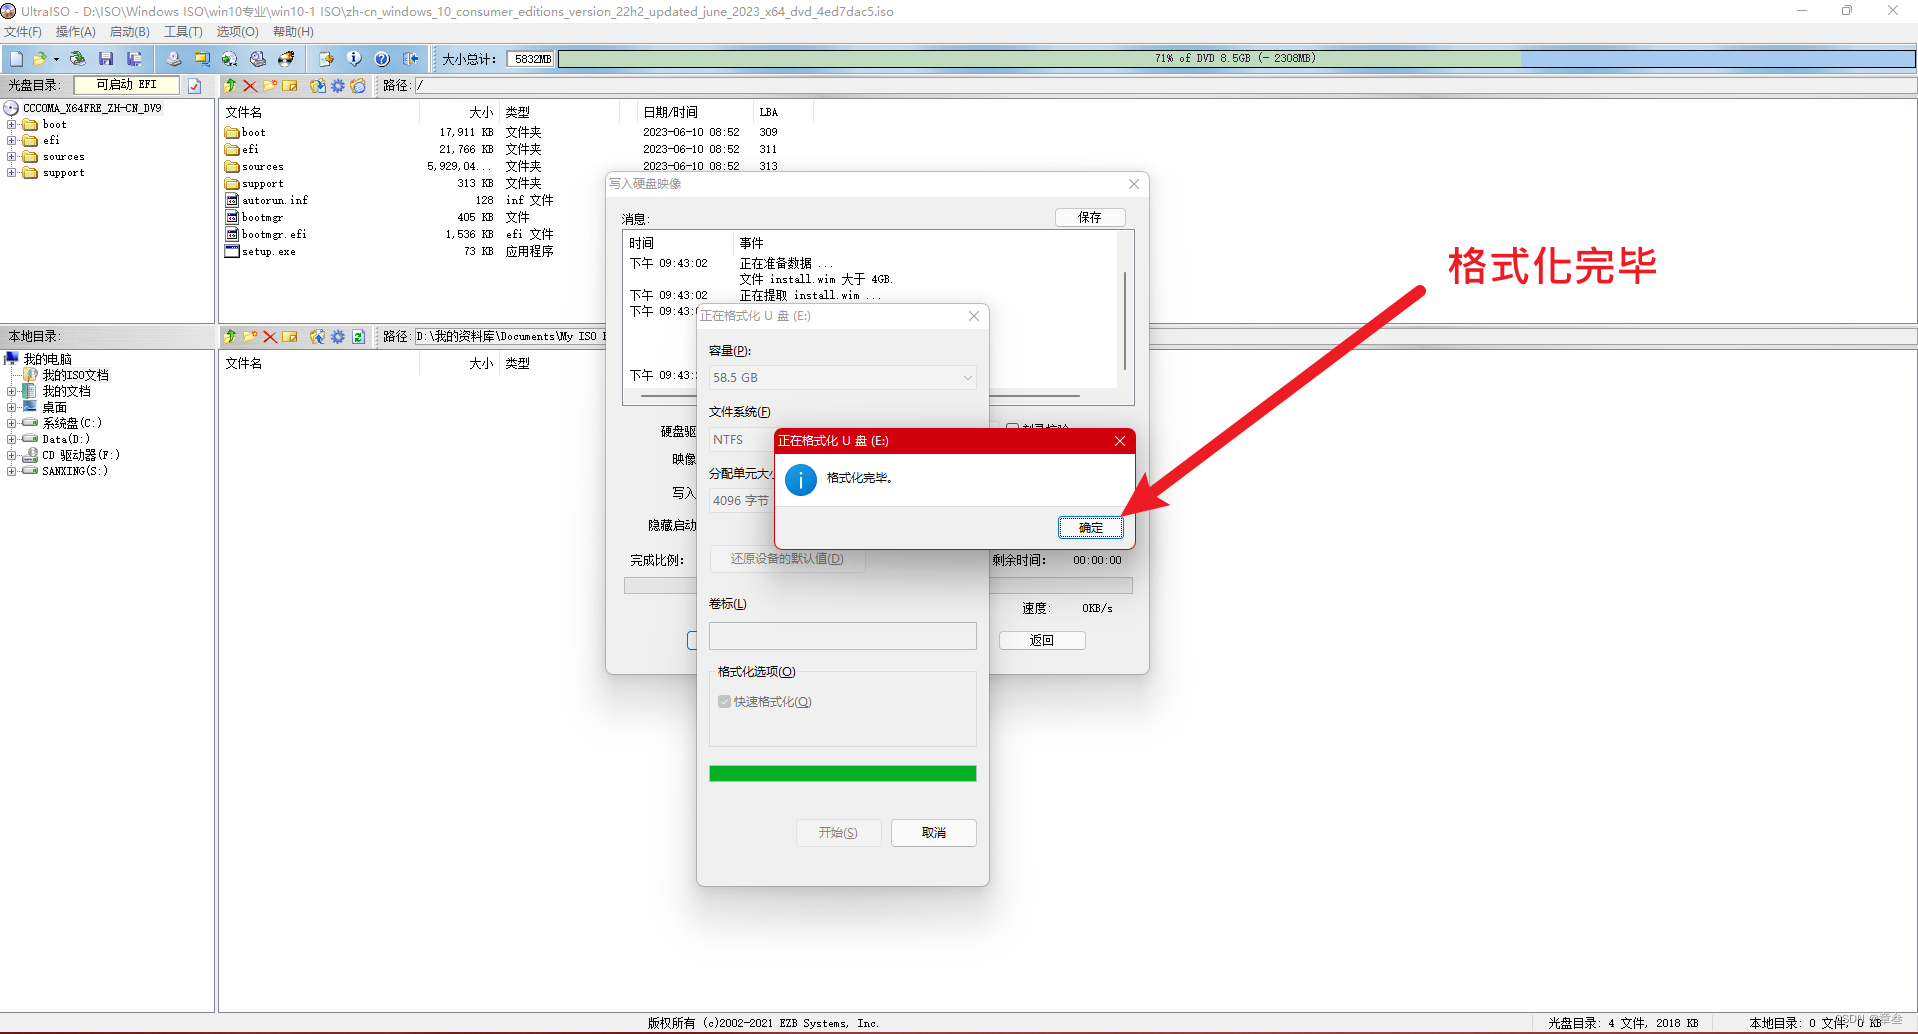Open the 容量 58.5 GB dropdown
1918x1034 pixels.
842,378
